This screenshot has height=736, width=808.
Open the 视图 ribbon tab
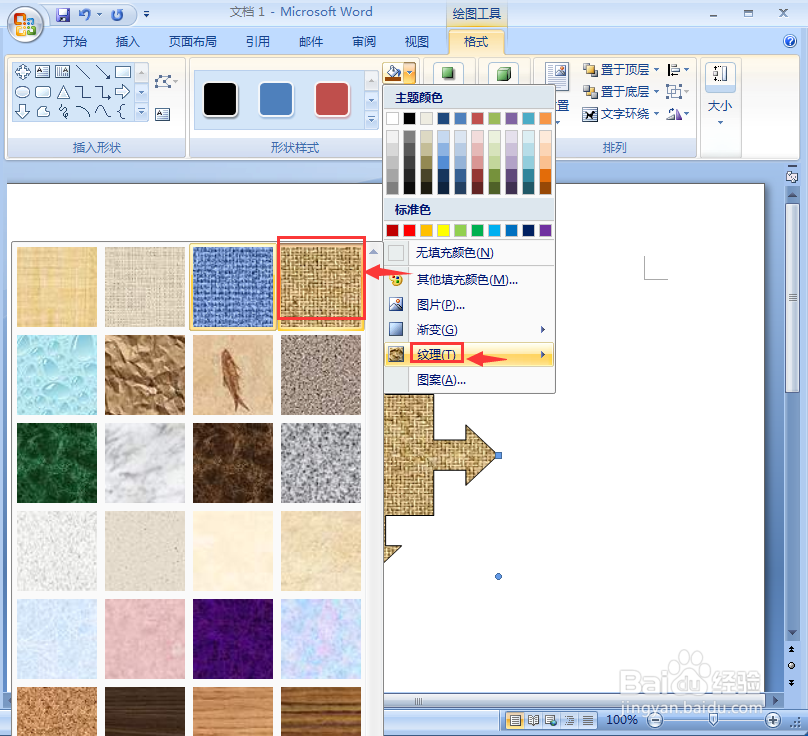(416, 41)
